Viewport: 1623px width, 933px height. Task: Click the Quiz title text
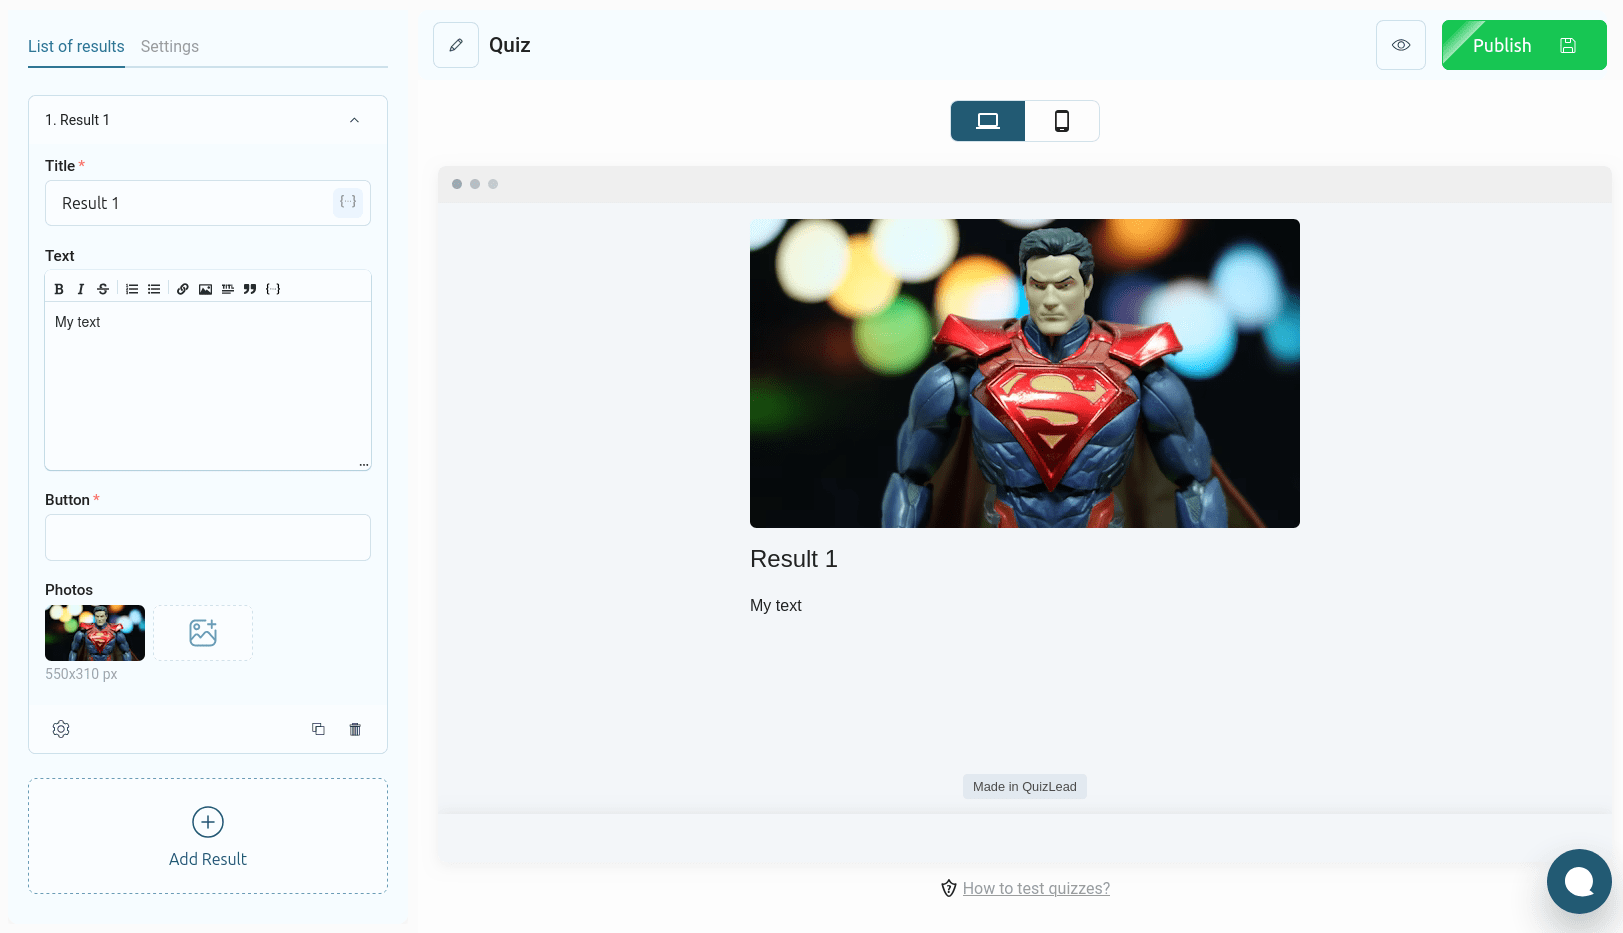pos(510,45)
